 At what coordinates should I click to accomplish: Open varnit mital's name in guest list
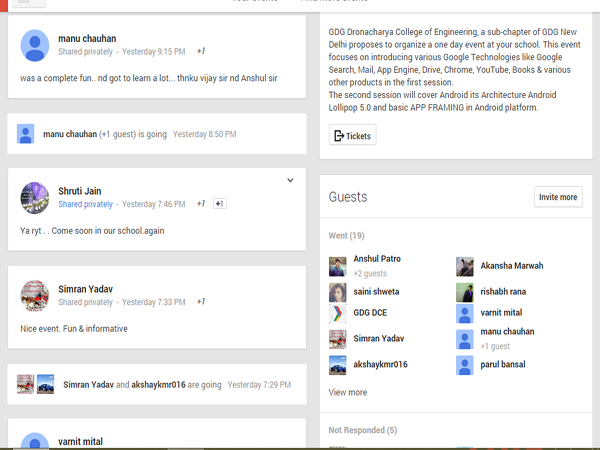[501, 313]
